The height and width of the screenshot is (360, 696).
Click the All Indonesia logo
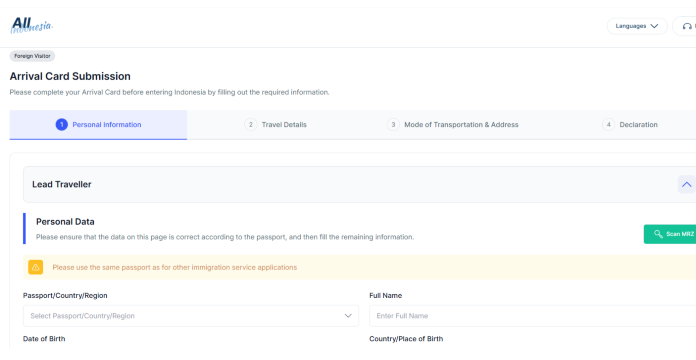32,25
